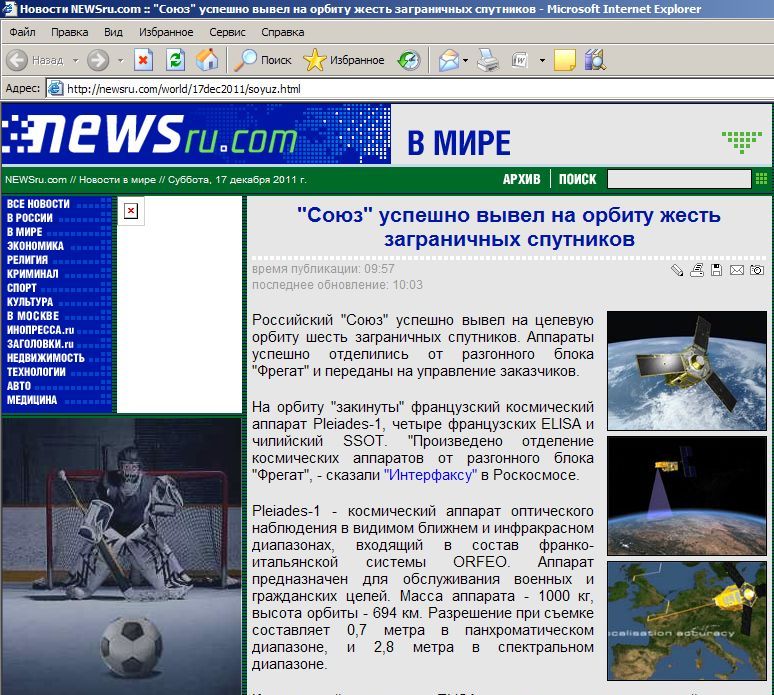
Task: Open the Справка menu
Action: pos(282,32)
